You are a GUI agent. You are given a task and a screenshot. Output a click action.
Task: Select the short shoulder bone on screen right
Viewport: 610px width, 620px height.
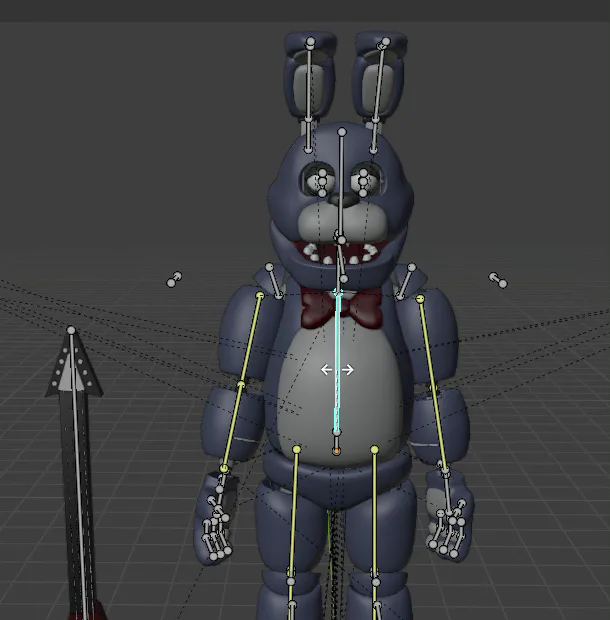click(x=406, y=282)
